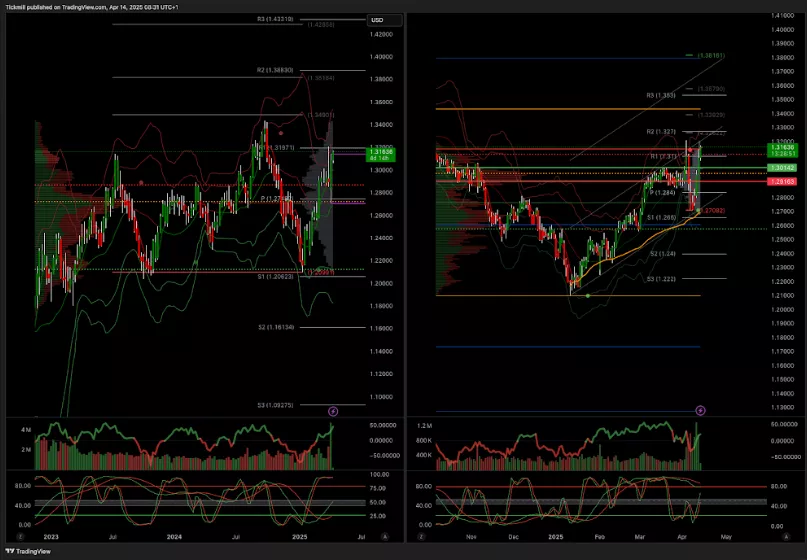Toggle auto-scale 'A' on left chart
This screenshot has width=807, height=560.
click(386, 536)
